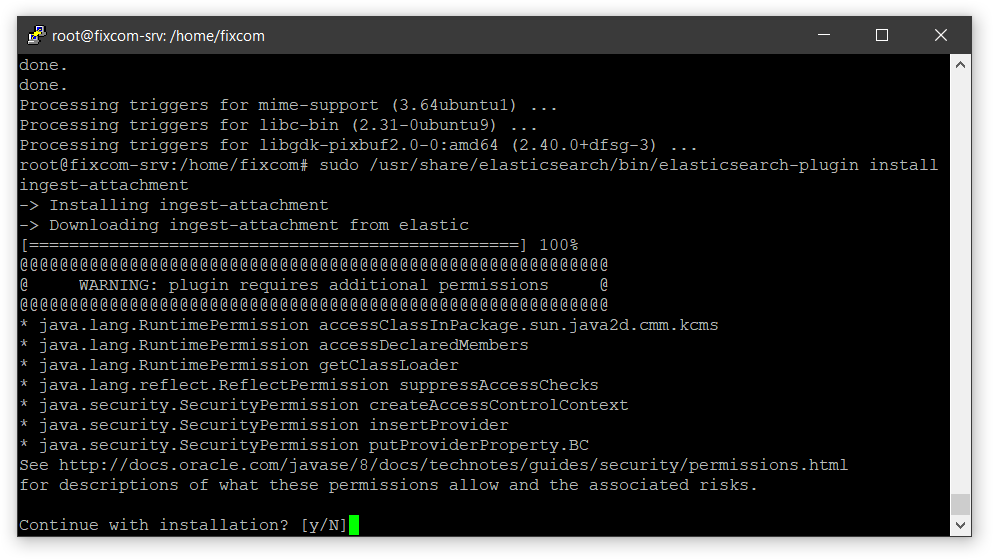Click the 'WARNING: plugin requires additional permissions' line
Viewport: 993px width, 559px height.
click(313, 286)
